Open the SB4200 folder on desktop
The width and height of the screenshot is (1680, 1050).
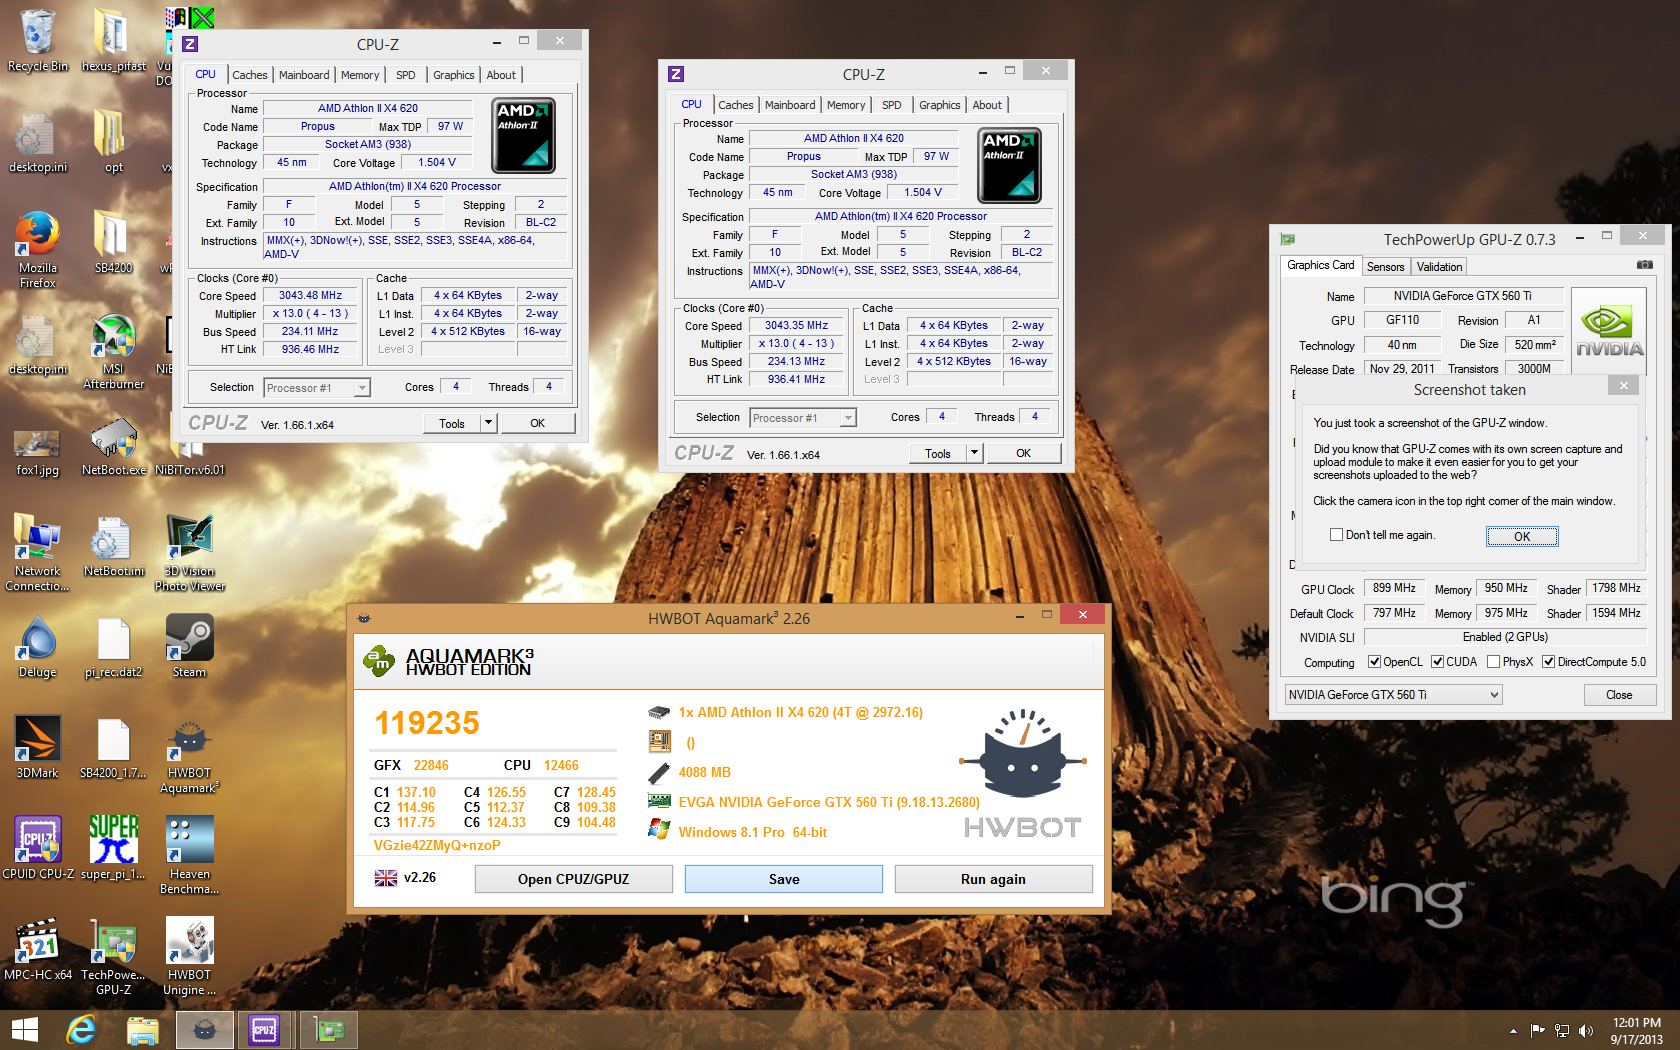[113, 240]
